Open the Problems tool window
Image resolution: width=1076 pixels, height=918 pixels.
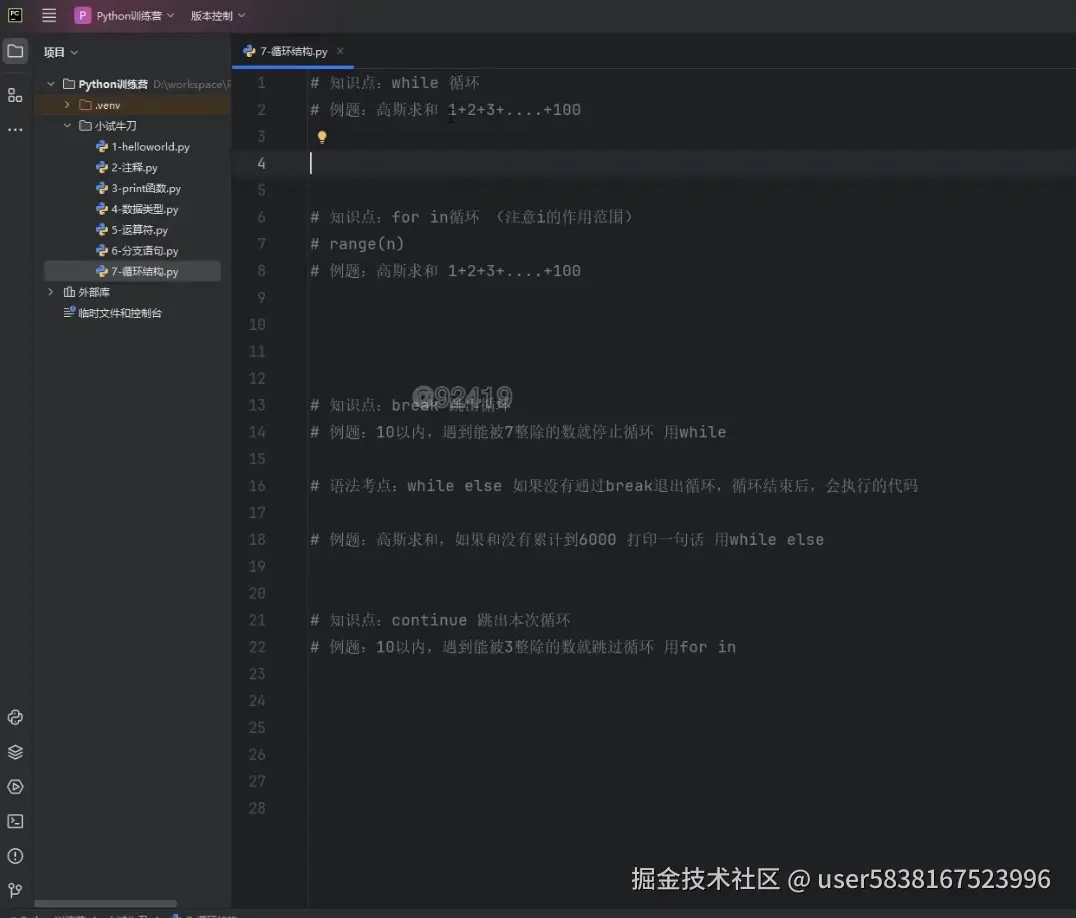[x=14, y=856]
